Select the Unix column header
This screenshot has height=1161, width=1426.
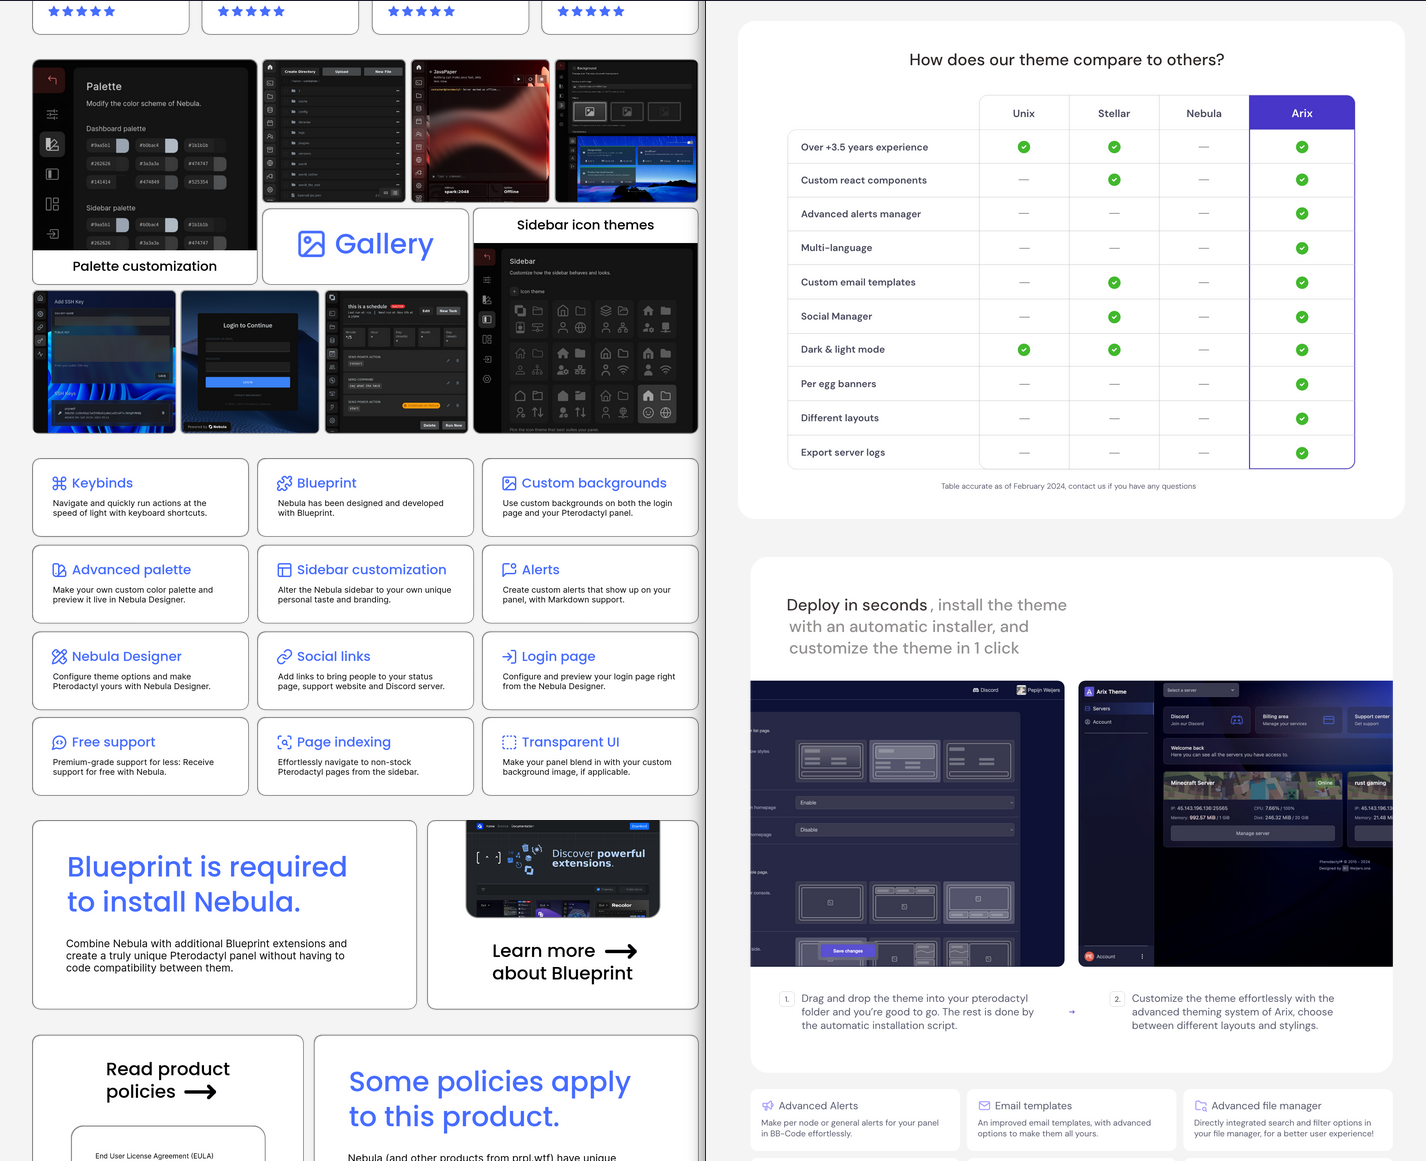[x=1024, y=113]
